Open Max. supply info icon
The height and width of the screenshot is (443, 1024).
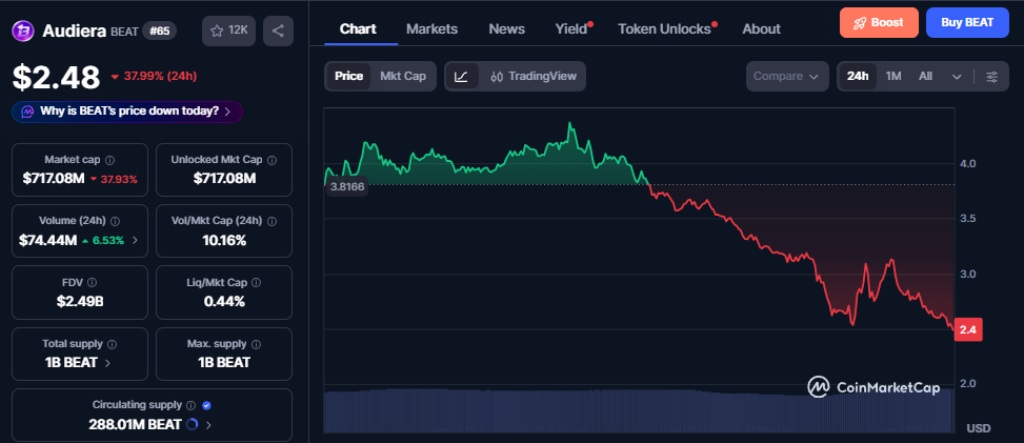coord(255,344)
